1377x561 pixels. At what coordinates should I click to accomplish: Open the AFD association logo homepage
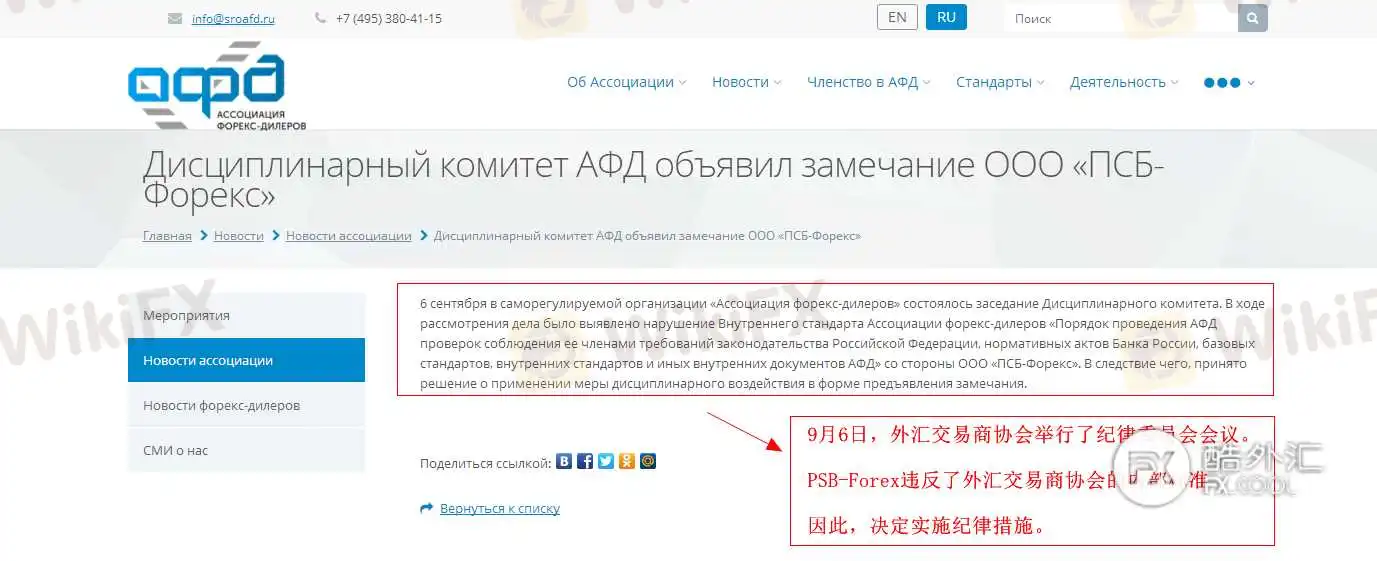pos(216,87)
